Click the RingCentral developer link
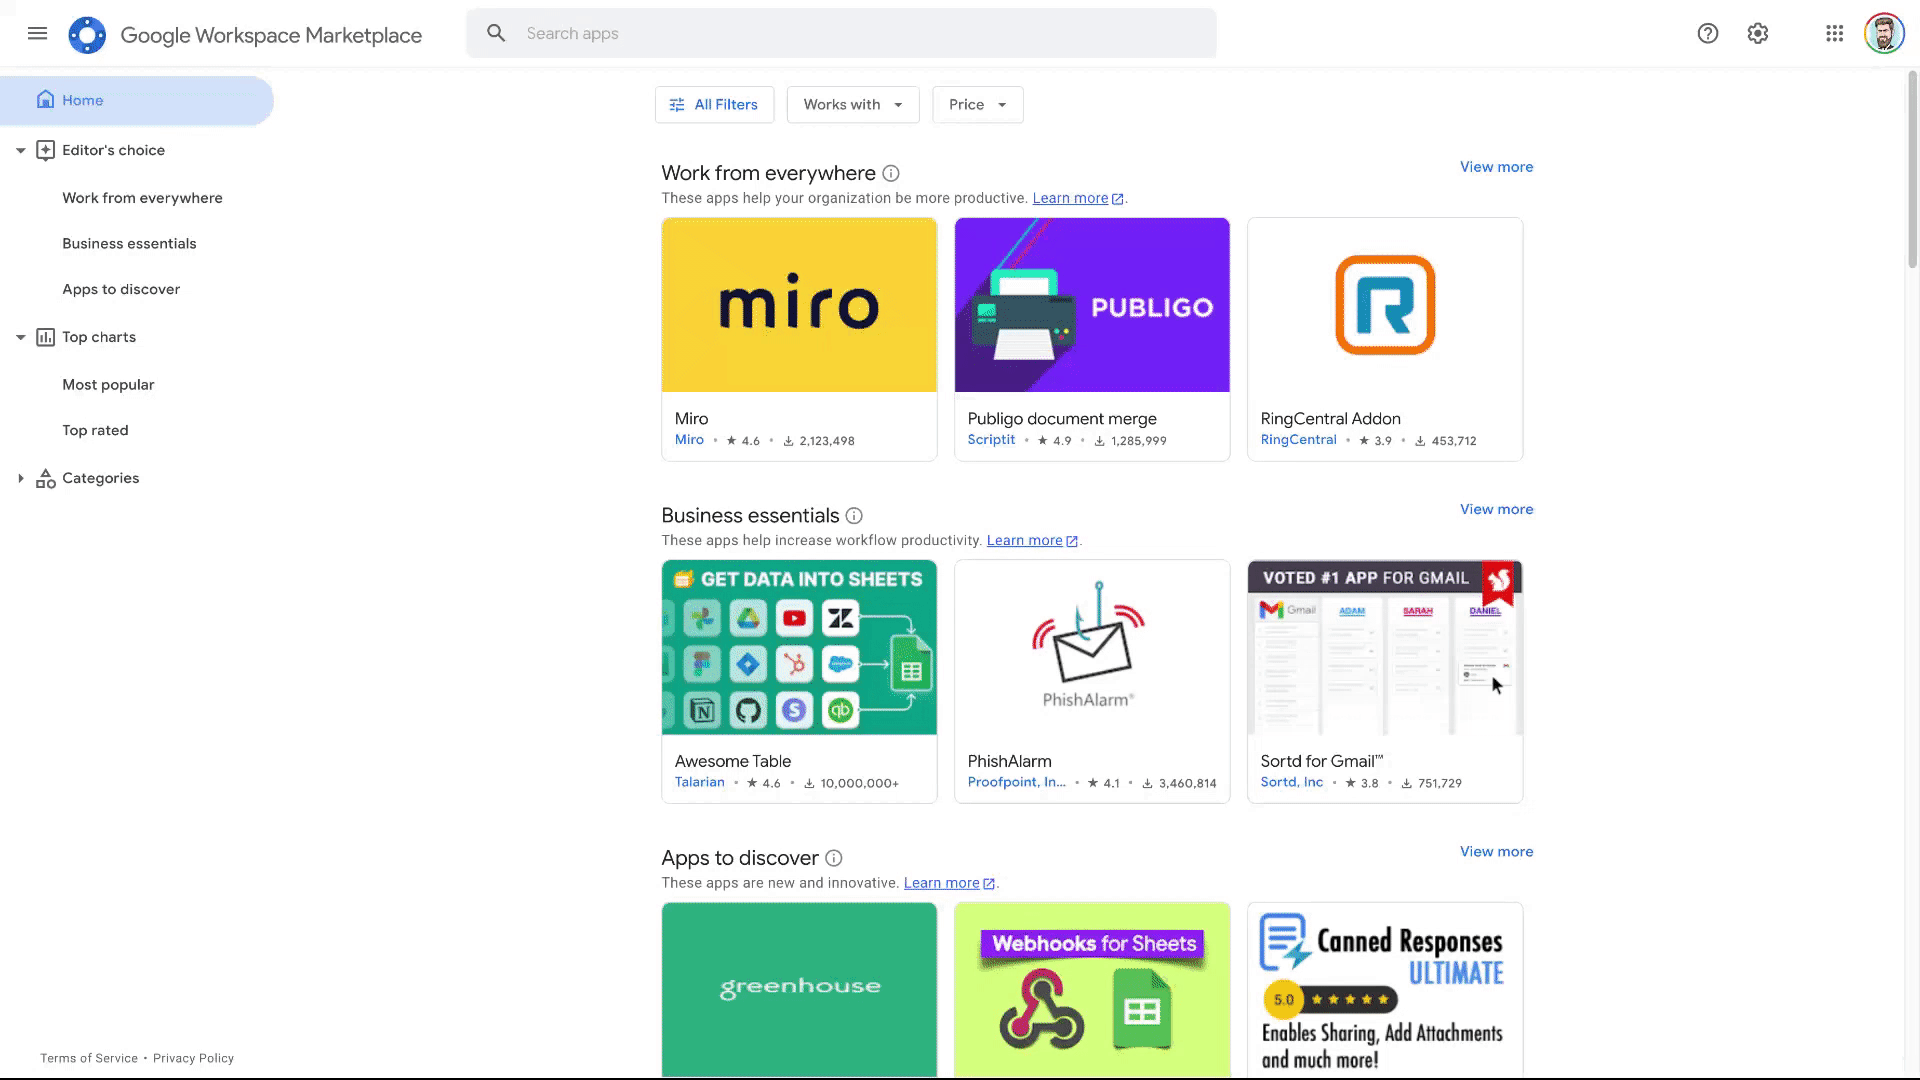 point(1298,440)
